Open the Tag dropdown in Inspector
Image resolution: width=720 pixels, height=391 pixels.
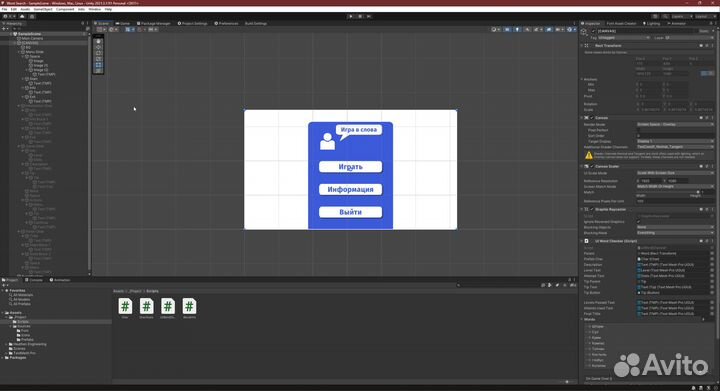[x=624, y=38]
